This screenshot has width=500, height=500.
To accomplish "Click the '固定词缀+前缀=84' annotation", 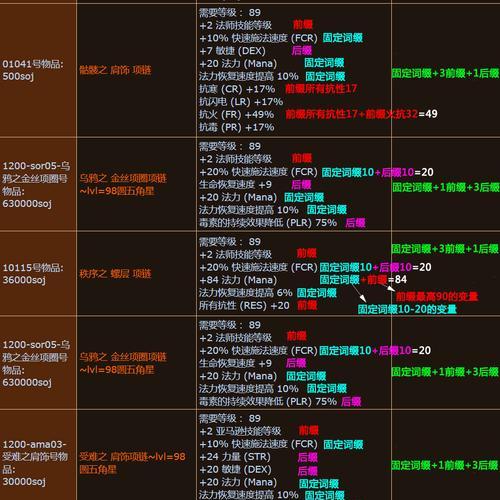I will [x=363, y=279].
